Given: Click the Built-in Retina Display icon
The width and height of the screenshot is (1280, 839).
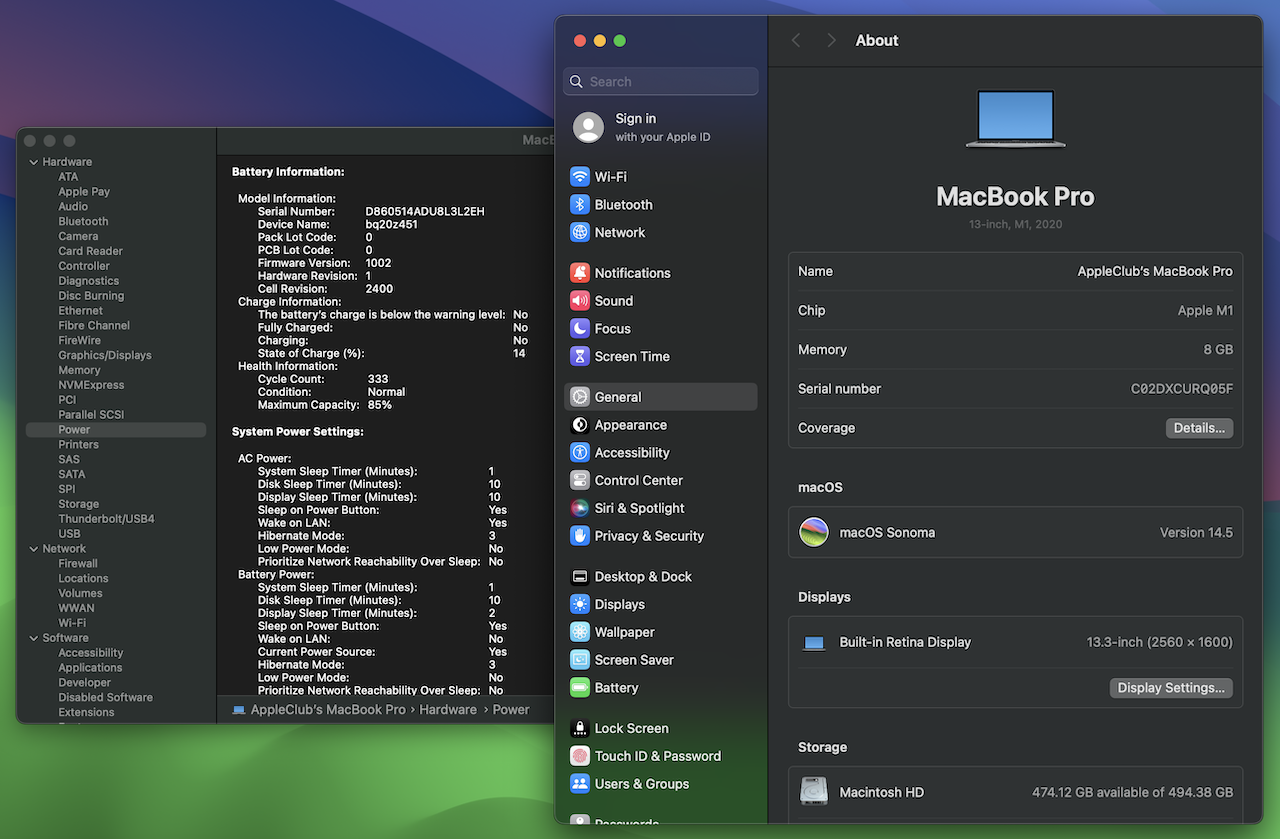Looking at the screenshot, I should coord(814,643).
